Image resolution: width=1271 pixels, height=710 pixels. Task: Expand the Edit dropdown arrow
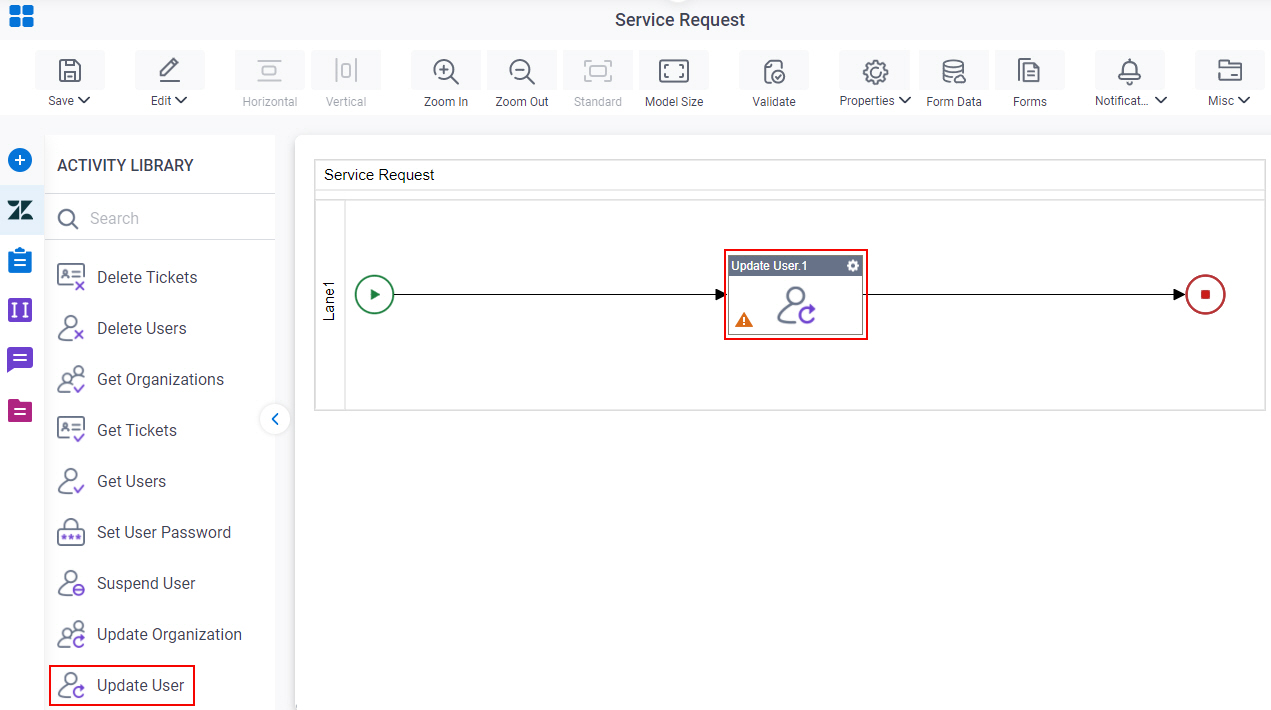tap(181, 100)
